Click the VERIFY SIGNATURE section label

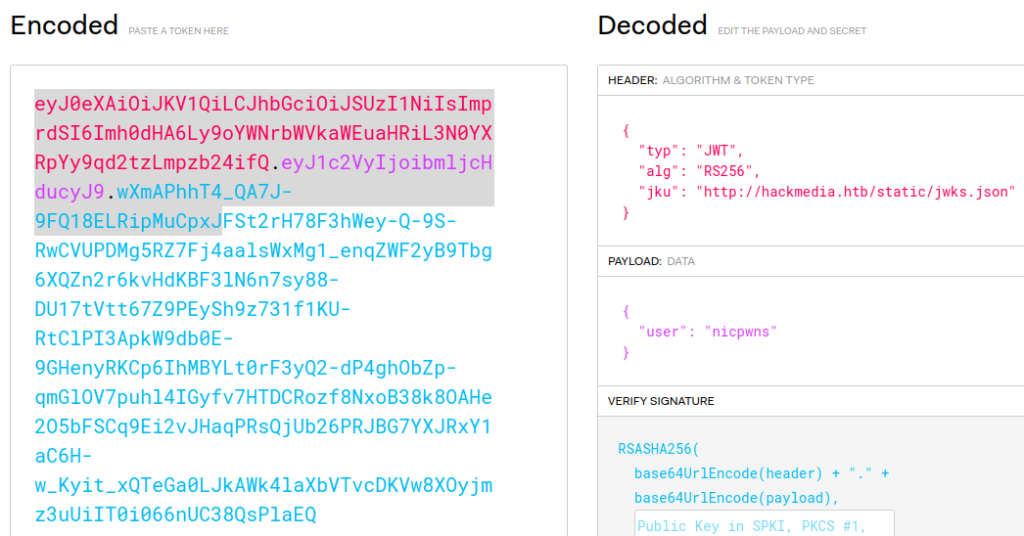(x=661, y=401)
